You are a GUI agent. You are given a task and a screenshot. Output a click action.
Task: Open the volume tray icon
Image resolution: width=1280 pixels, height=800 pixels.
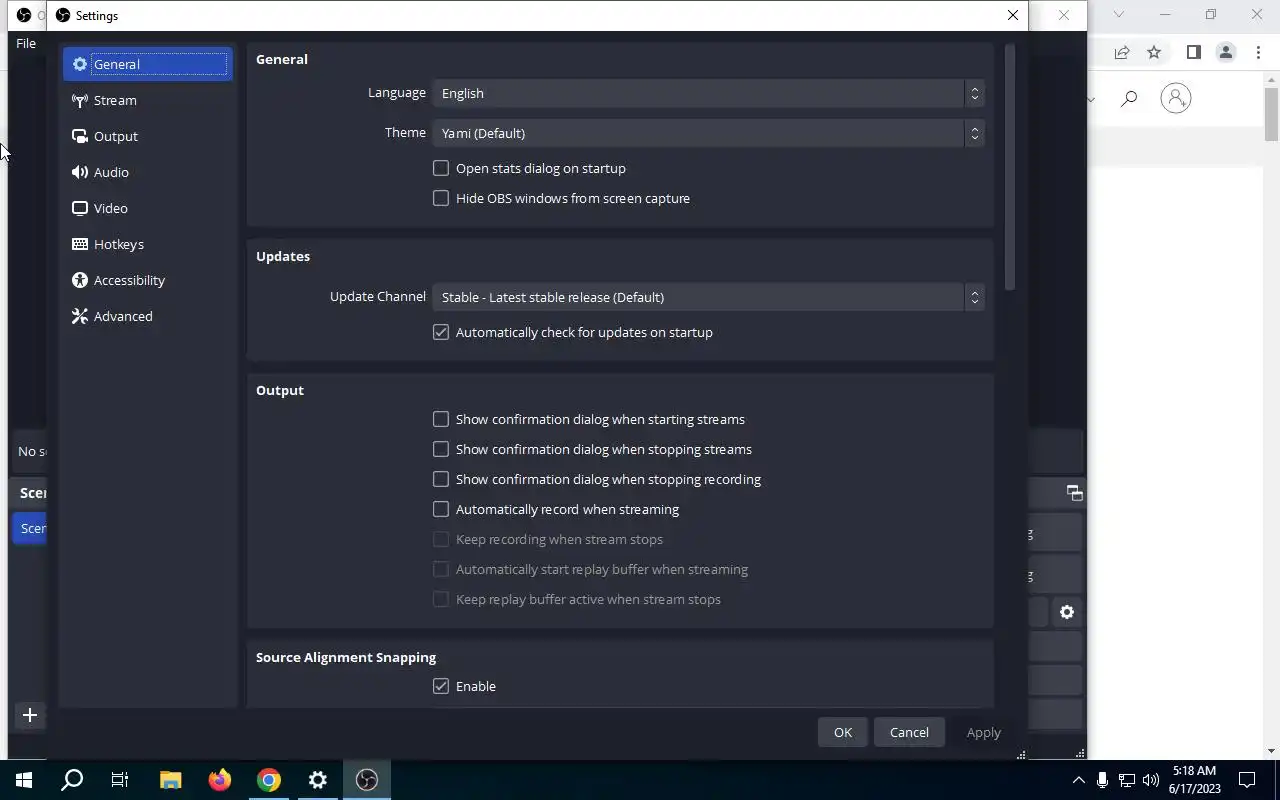(x=1151, y=780)
